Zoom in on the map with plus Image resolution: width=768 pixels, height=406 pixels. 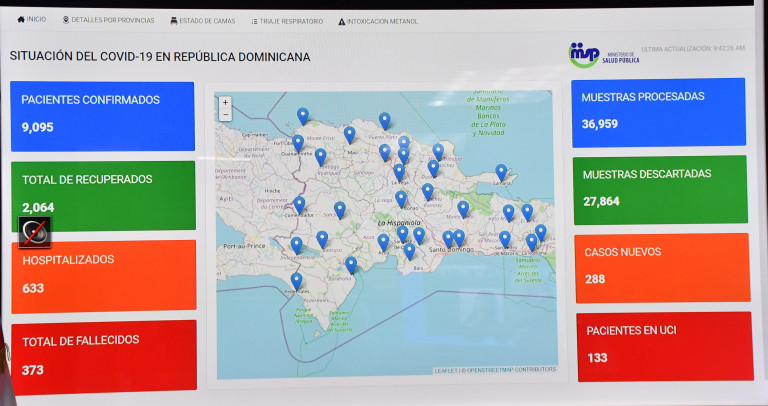tap(226, 102)
